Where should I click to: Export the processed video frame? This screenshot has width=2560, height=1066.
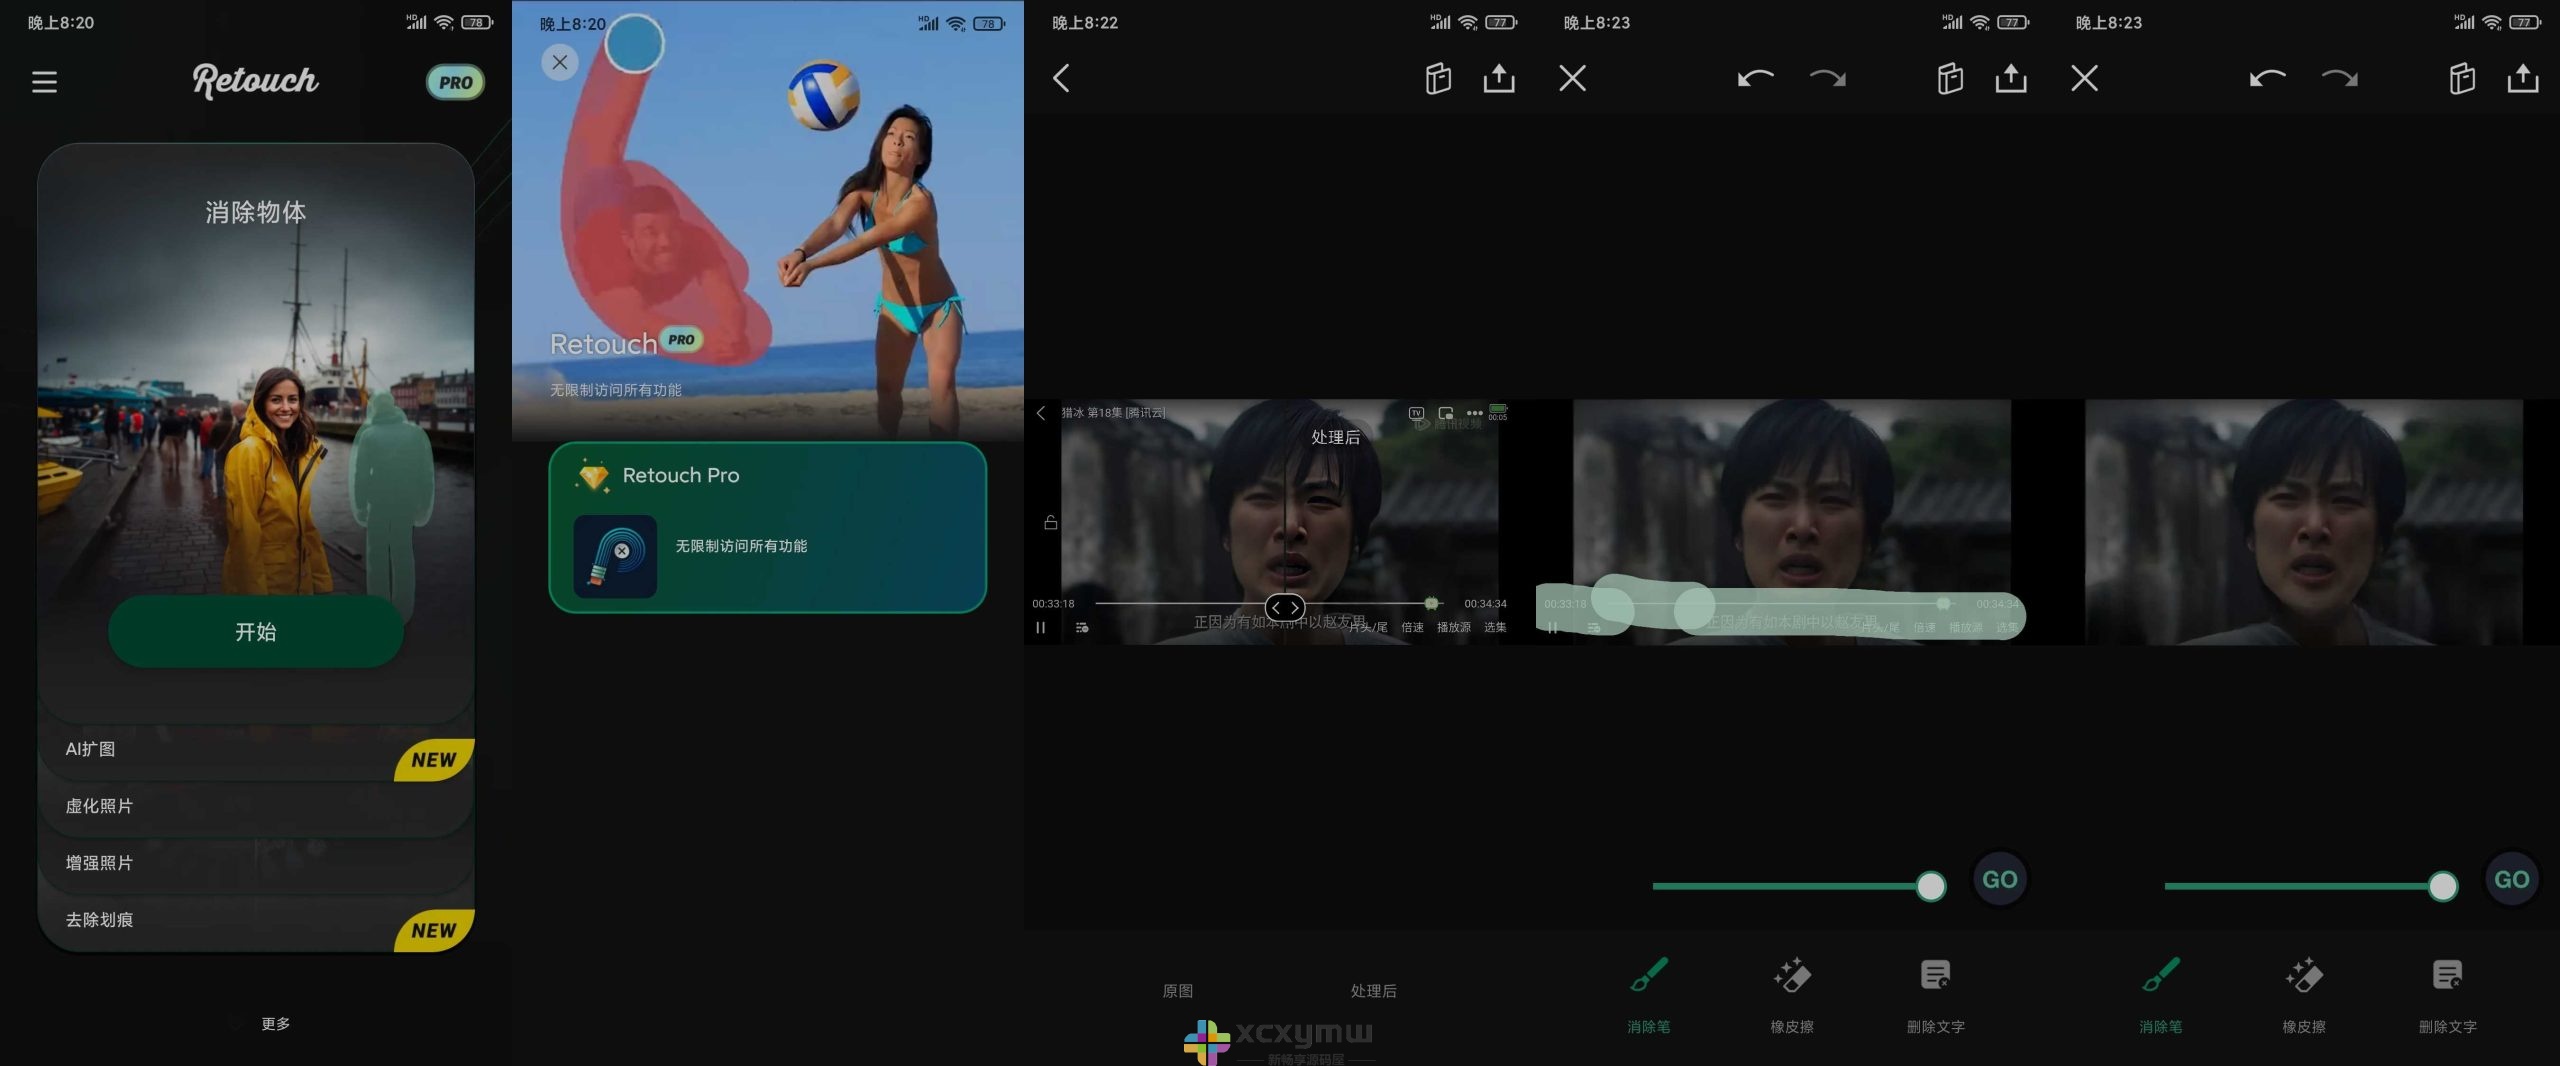click(x=1498, y=78)
